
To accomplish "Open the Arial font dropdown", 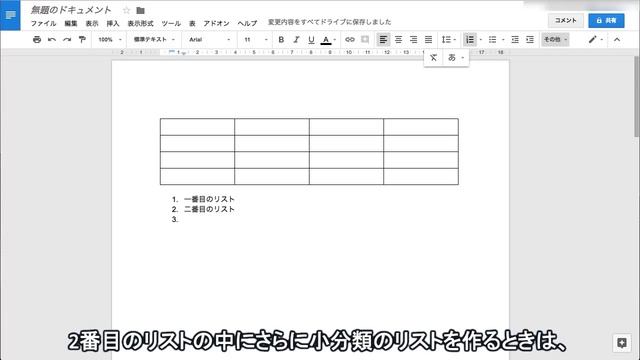I will (209, 40).
